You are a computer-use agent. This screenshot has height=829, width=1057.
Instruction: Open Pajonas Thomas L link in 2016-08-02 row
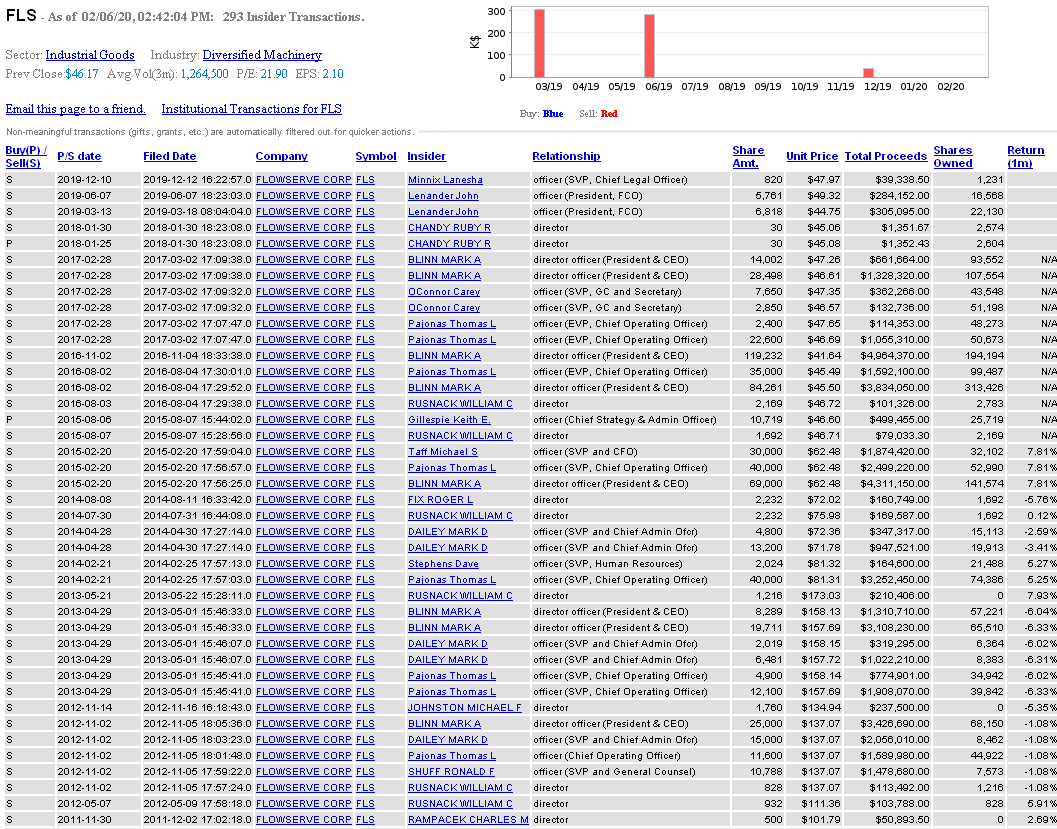tap(452, 371)
